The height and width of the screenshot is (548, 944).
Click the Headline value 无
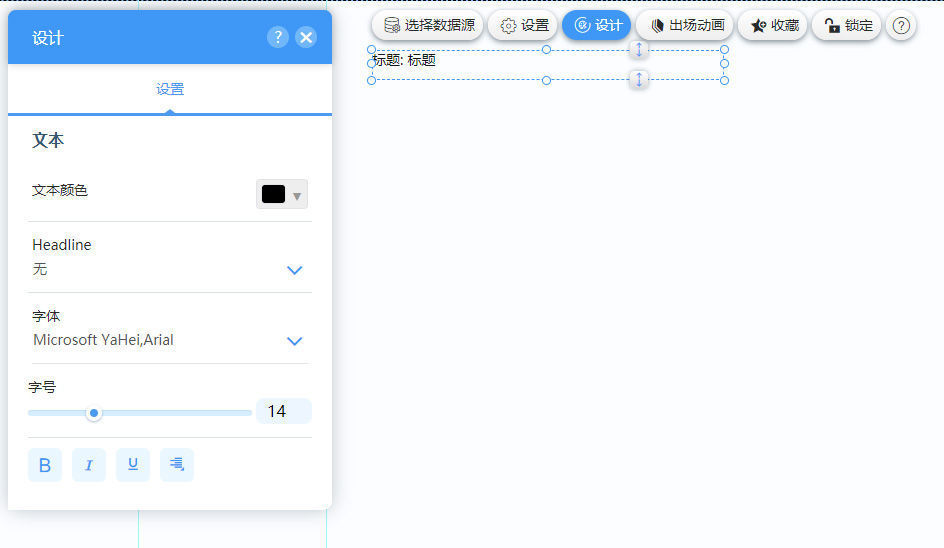[x=40, y=269]
